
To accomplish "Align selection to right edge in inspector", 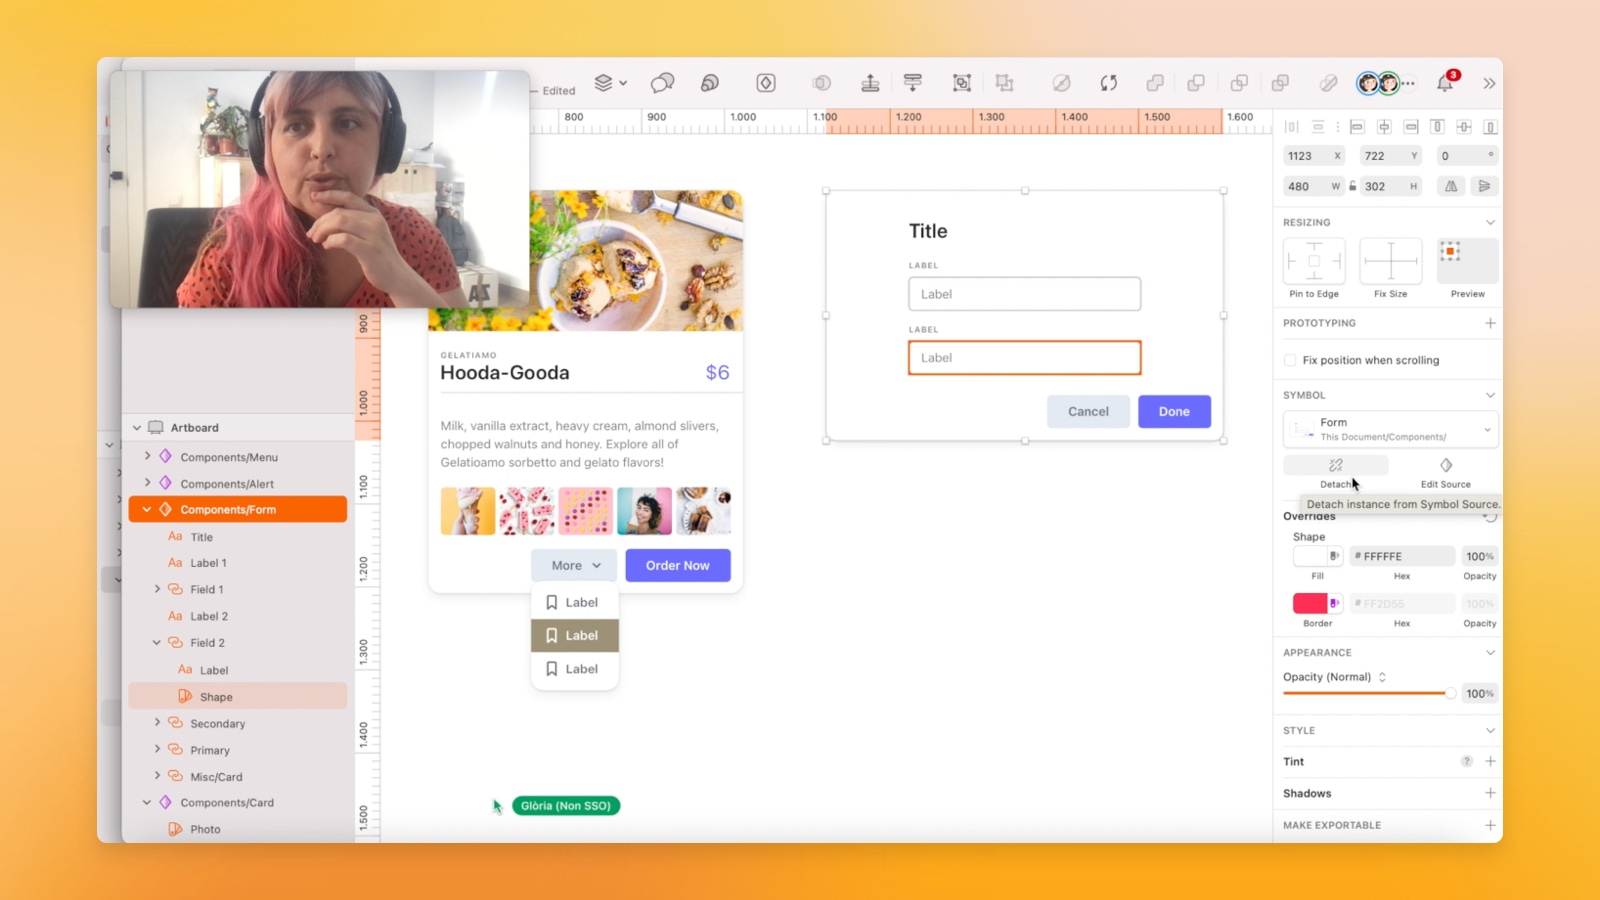I will (1411, 127).
